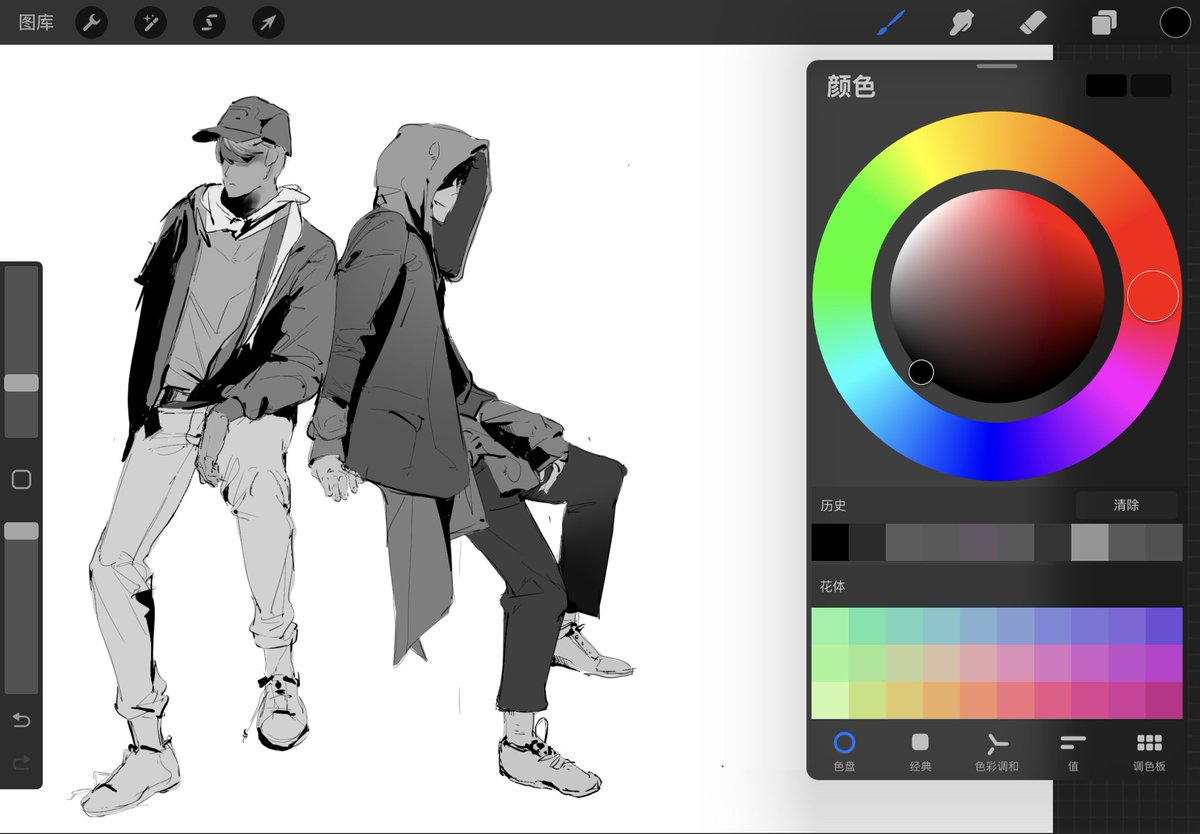
Task: Open the Adjustments magic wand menu
Action: [151, 22]
